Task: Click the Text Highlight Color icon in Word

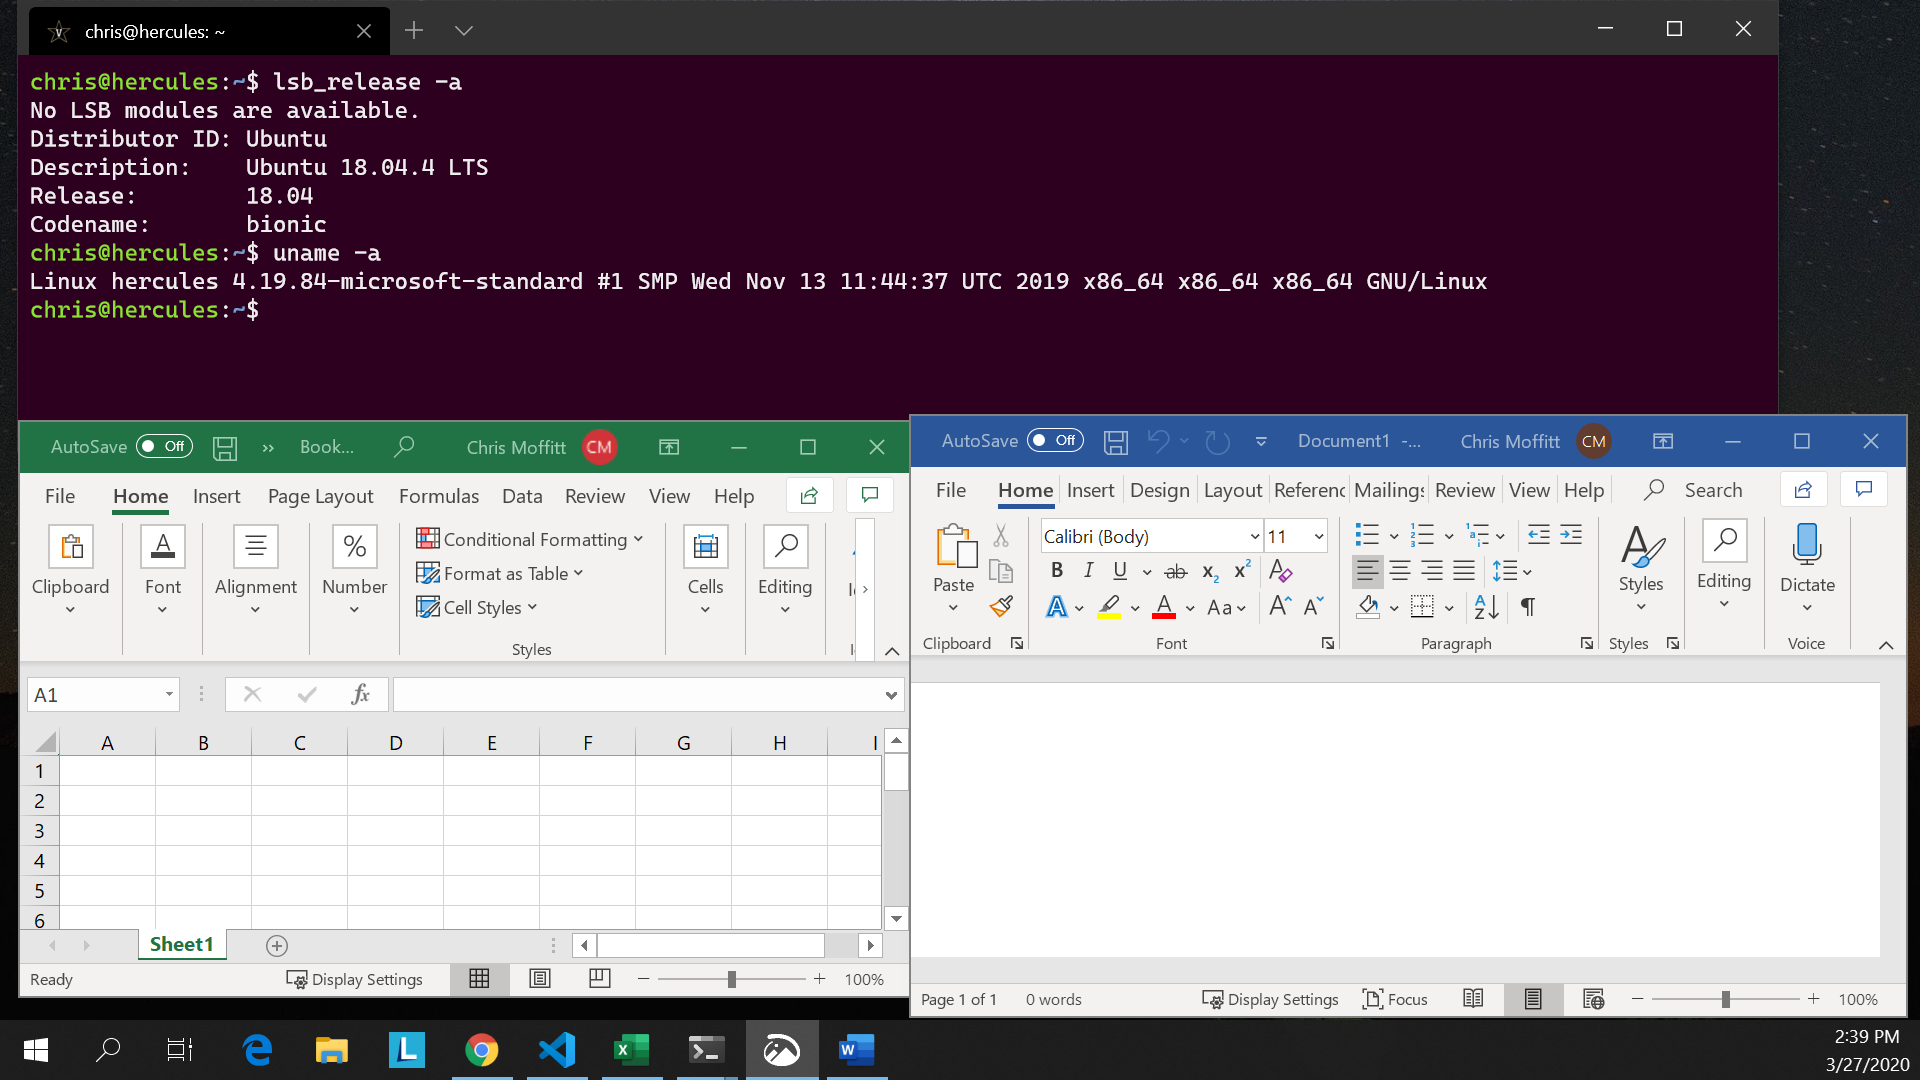Action: click(1110, 607)
